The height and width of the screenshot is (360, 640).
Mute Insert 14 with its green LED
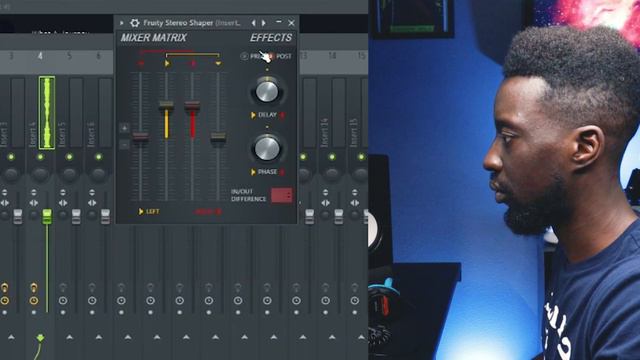click(332, 157)
